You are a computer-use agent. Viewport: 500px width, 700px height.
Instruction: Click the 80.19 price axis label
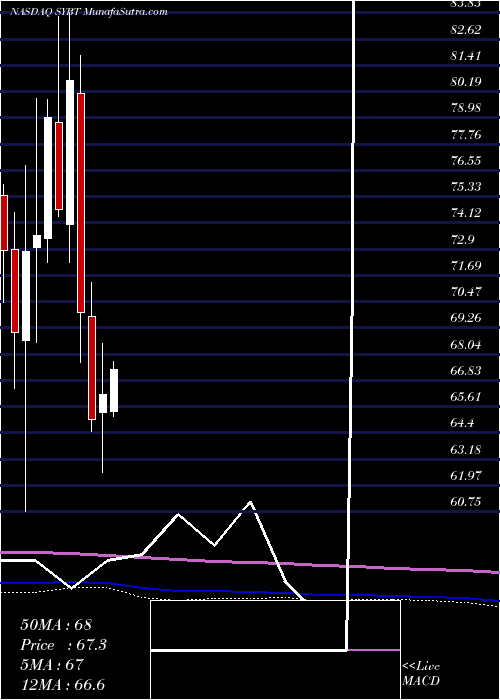(x=466, y=82)
